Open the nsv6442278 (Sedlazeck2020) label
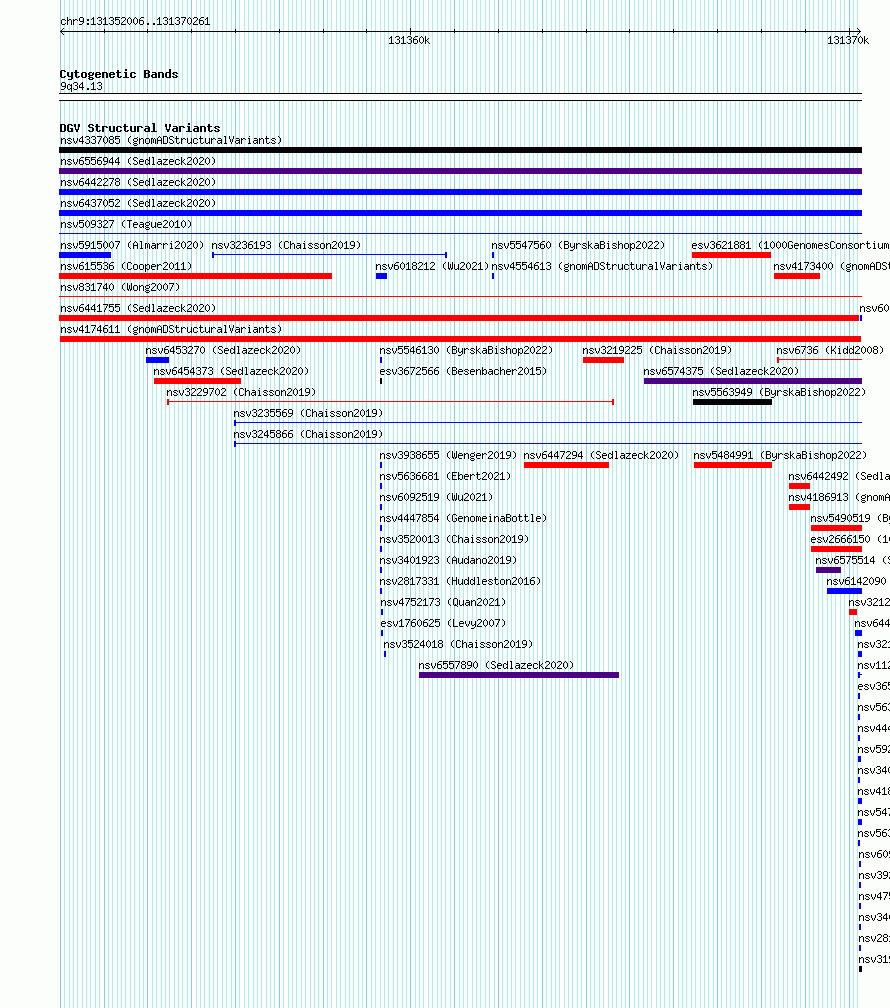This screenshot has height=1008, width=890. click(x=138, y=183)
